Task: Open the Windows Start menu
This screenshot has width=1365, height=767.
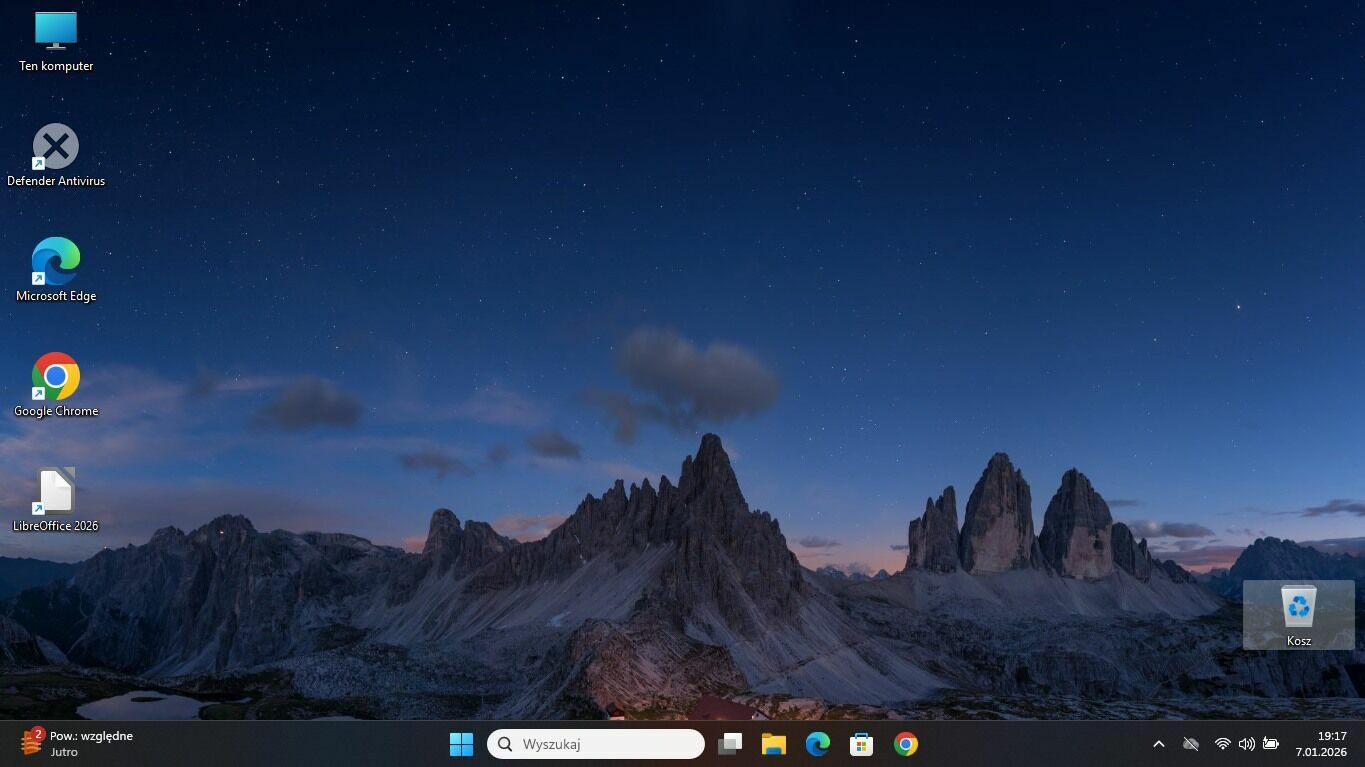Action: tap(461, 744)
